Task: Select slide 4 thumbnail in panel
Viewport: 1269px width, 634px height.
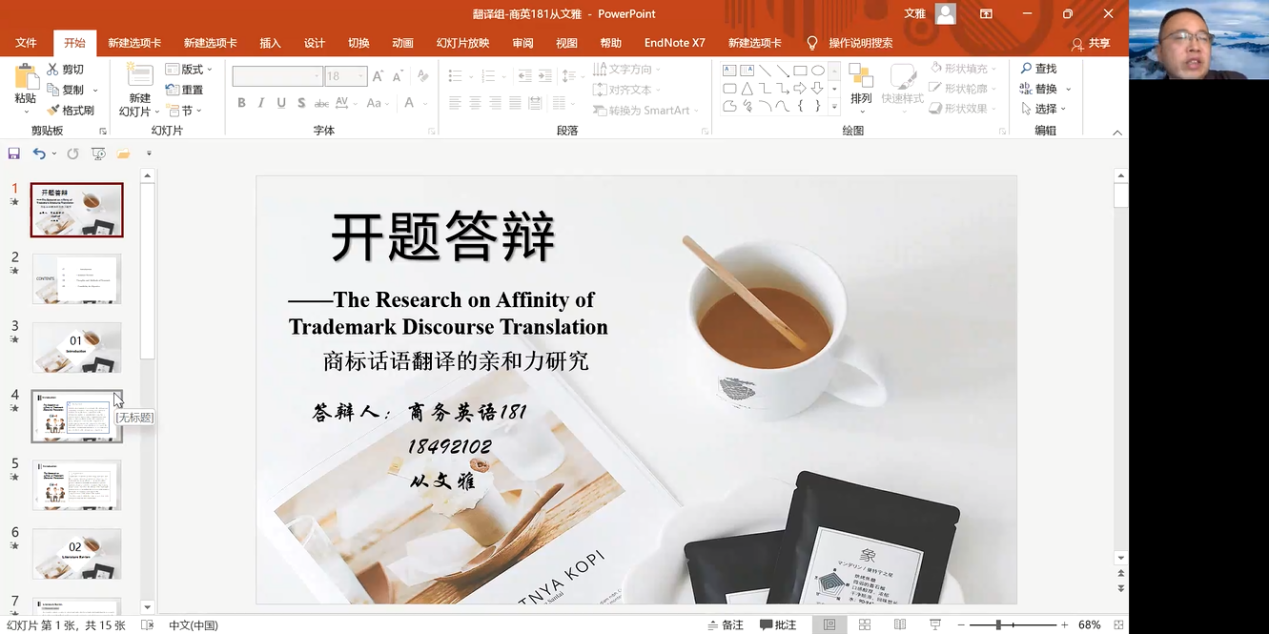Action: click(77, 416)
